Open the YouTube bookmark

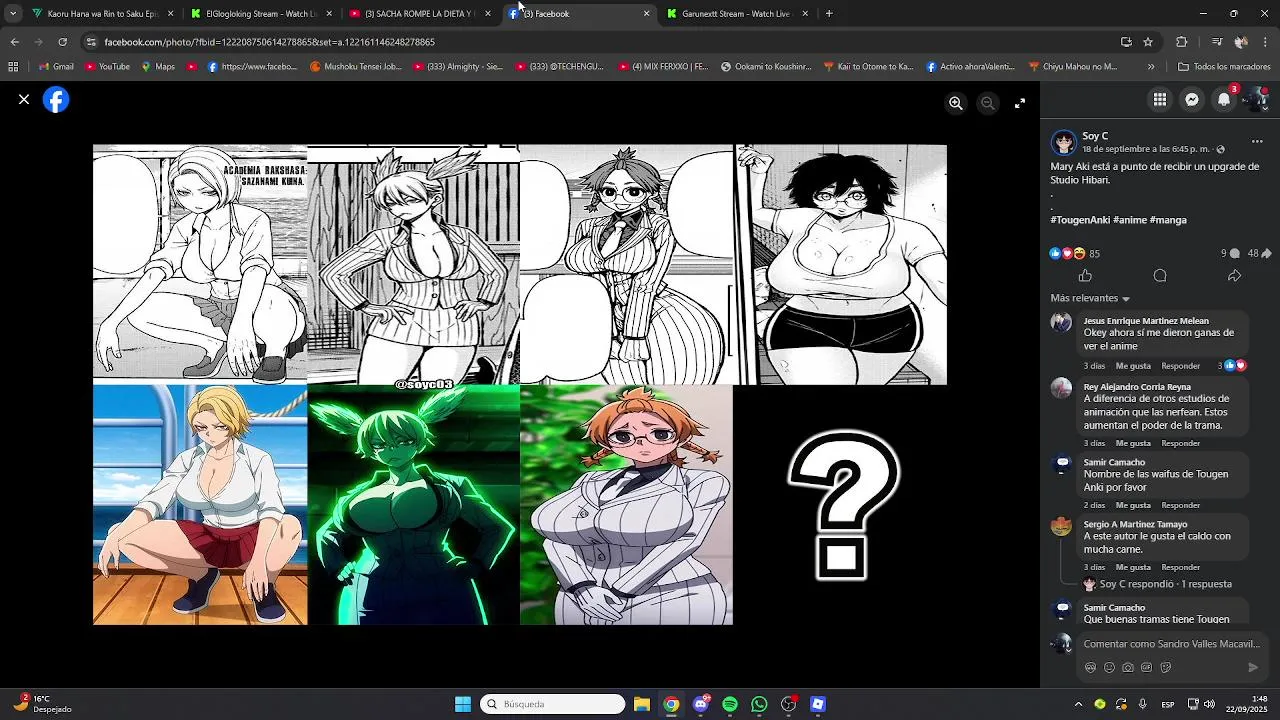(107, 67)
